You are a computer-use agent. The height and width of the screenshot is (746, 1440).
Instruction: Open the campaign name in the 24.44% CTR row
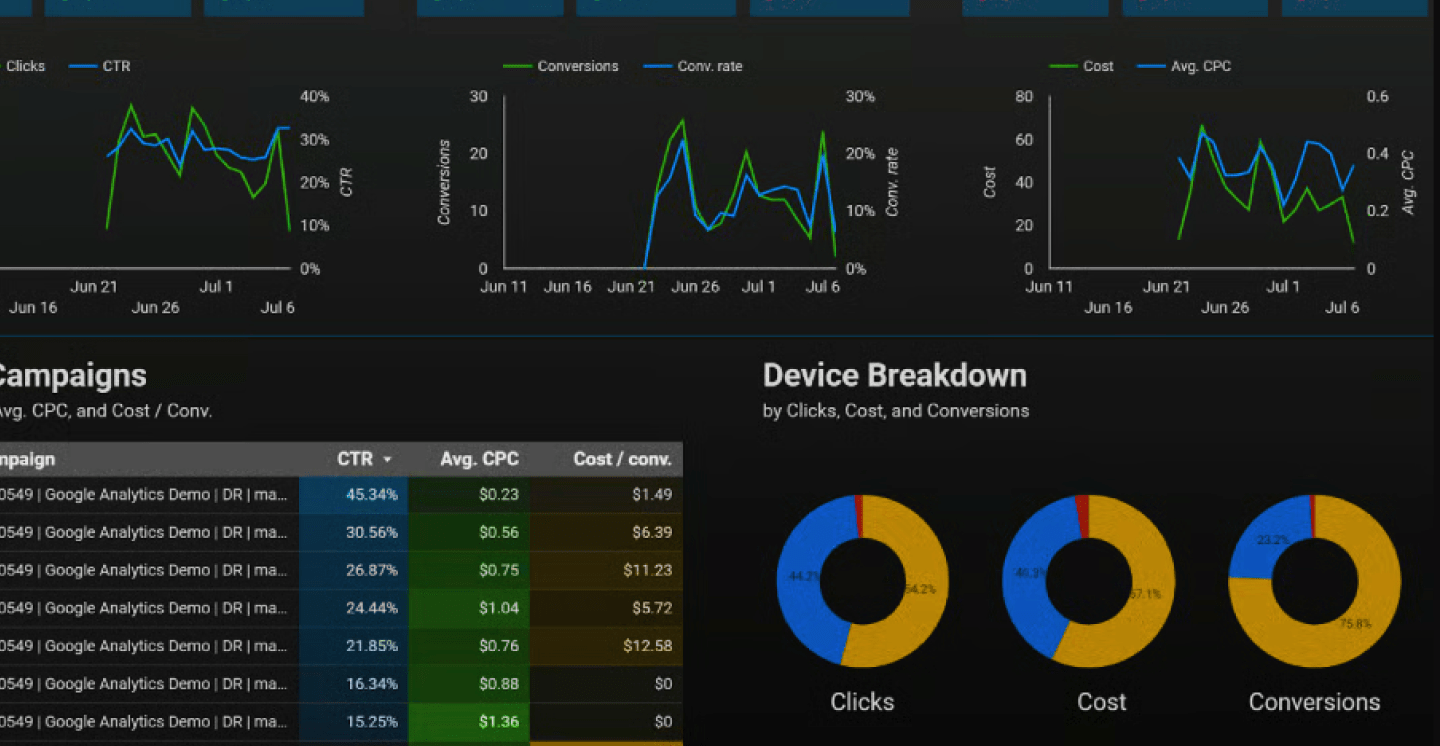click(x=144, y=608)
